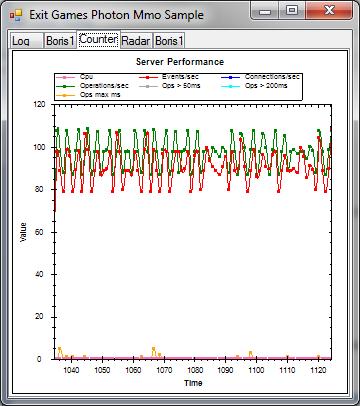Click the 1080 tick label on time axis
The image size is (360, 406).
[195, 370]
